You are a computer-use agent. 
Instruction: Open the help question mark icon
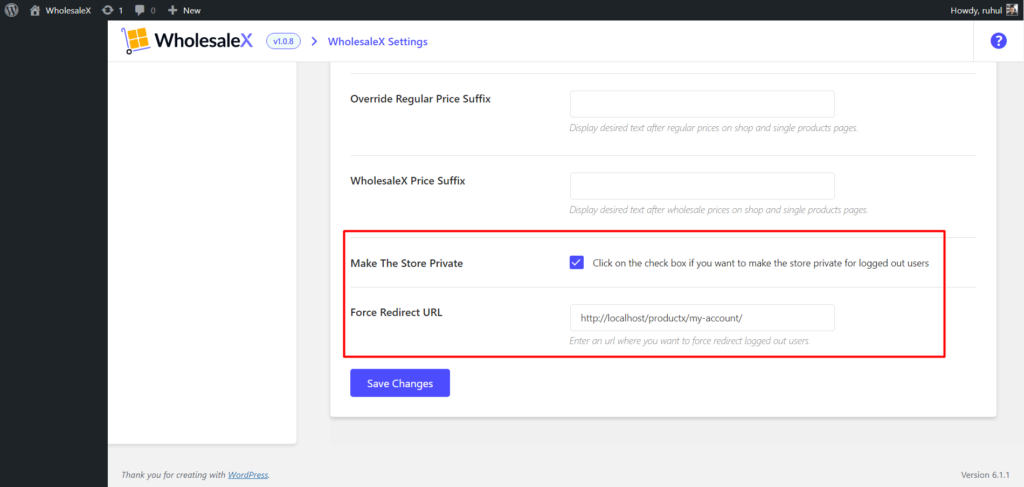[x=998, y=41]
